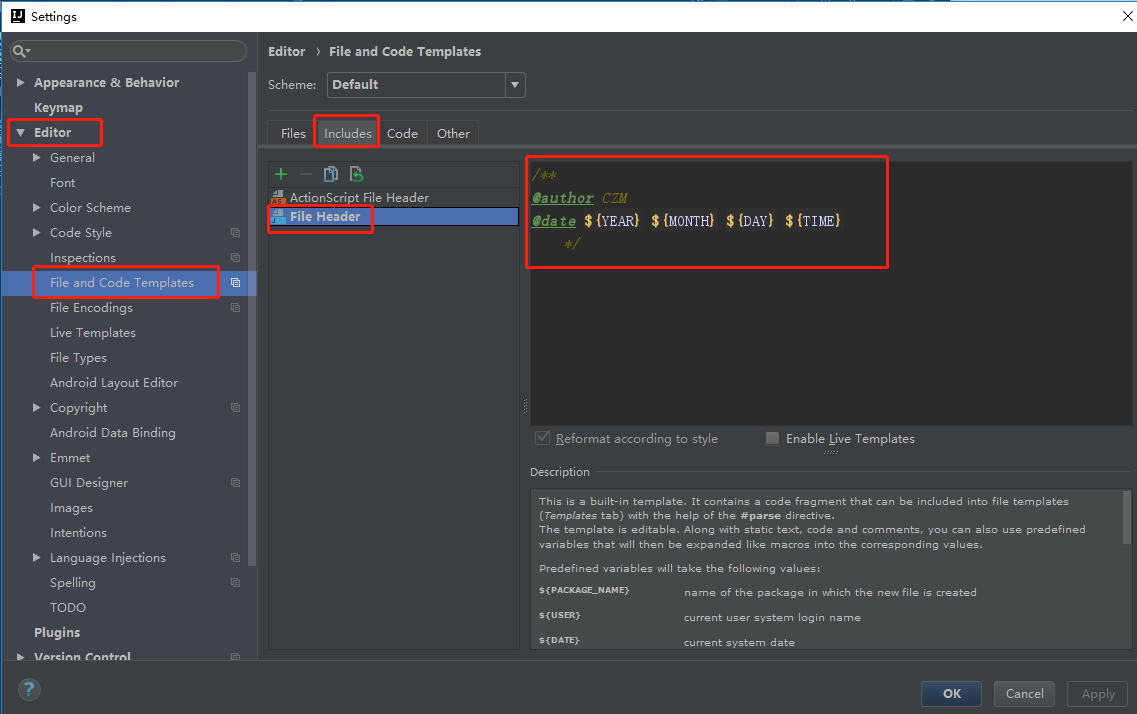Click the IntelliJ logo in the title bar
Viewport: 1137px width, 714px height.
[18, 16]
